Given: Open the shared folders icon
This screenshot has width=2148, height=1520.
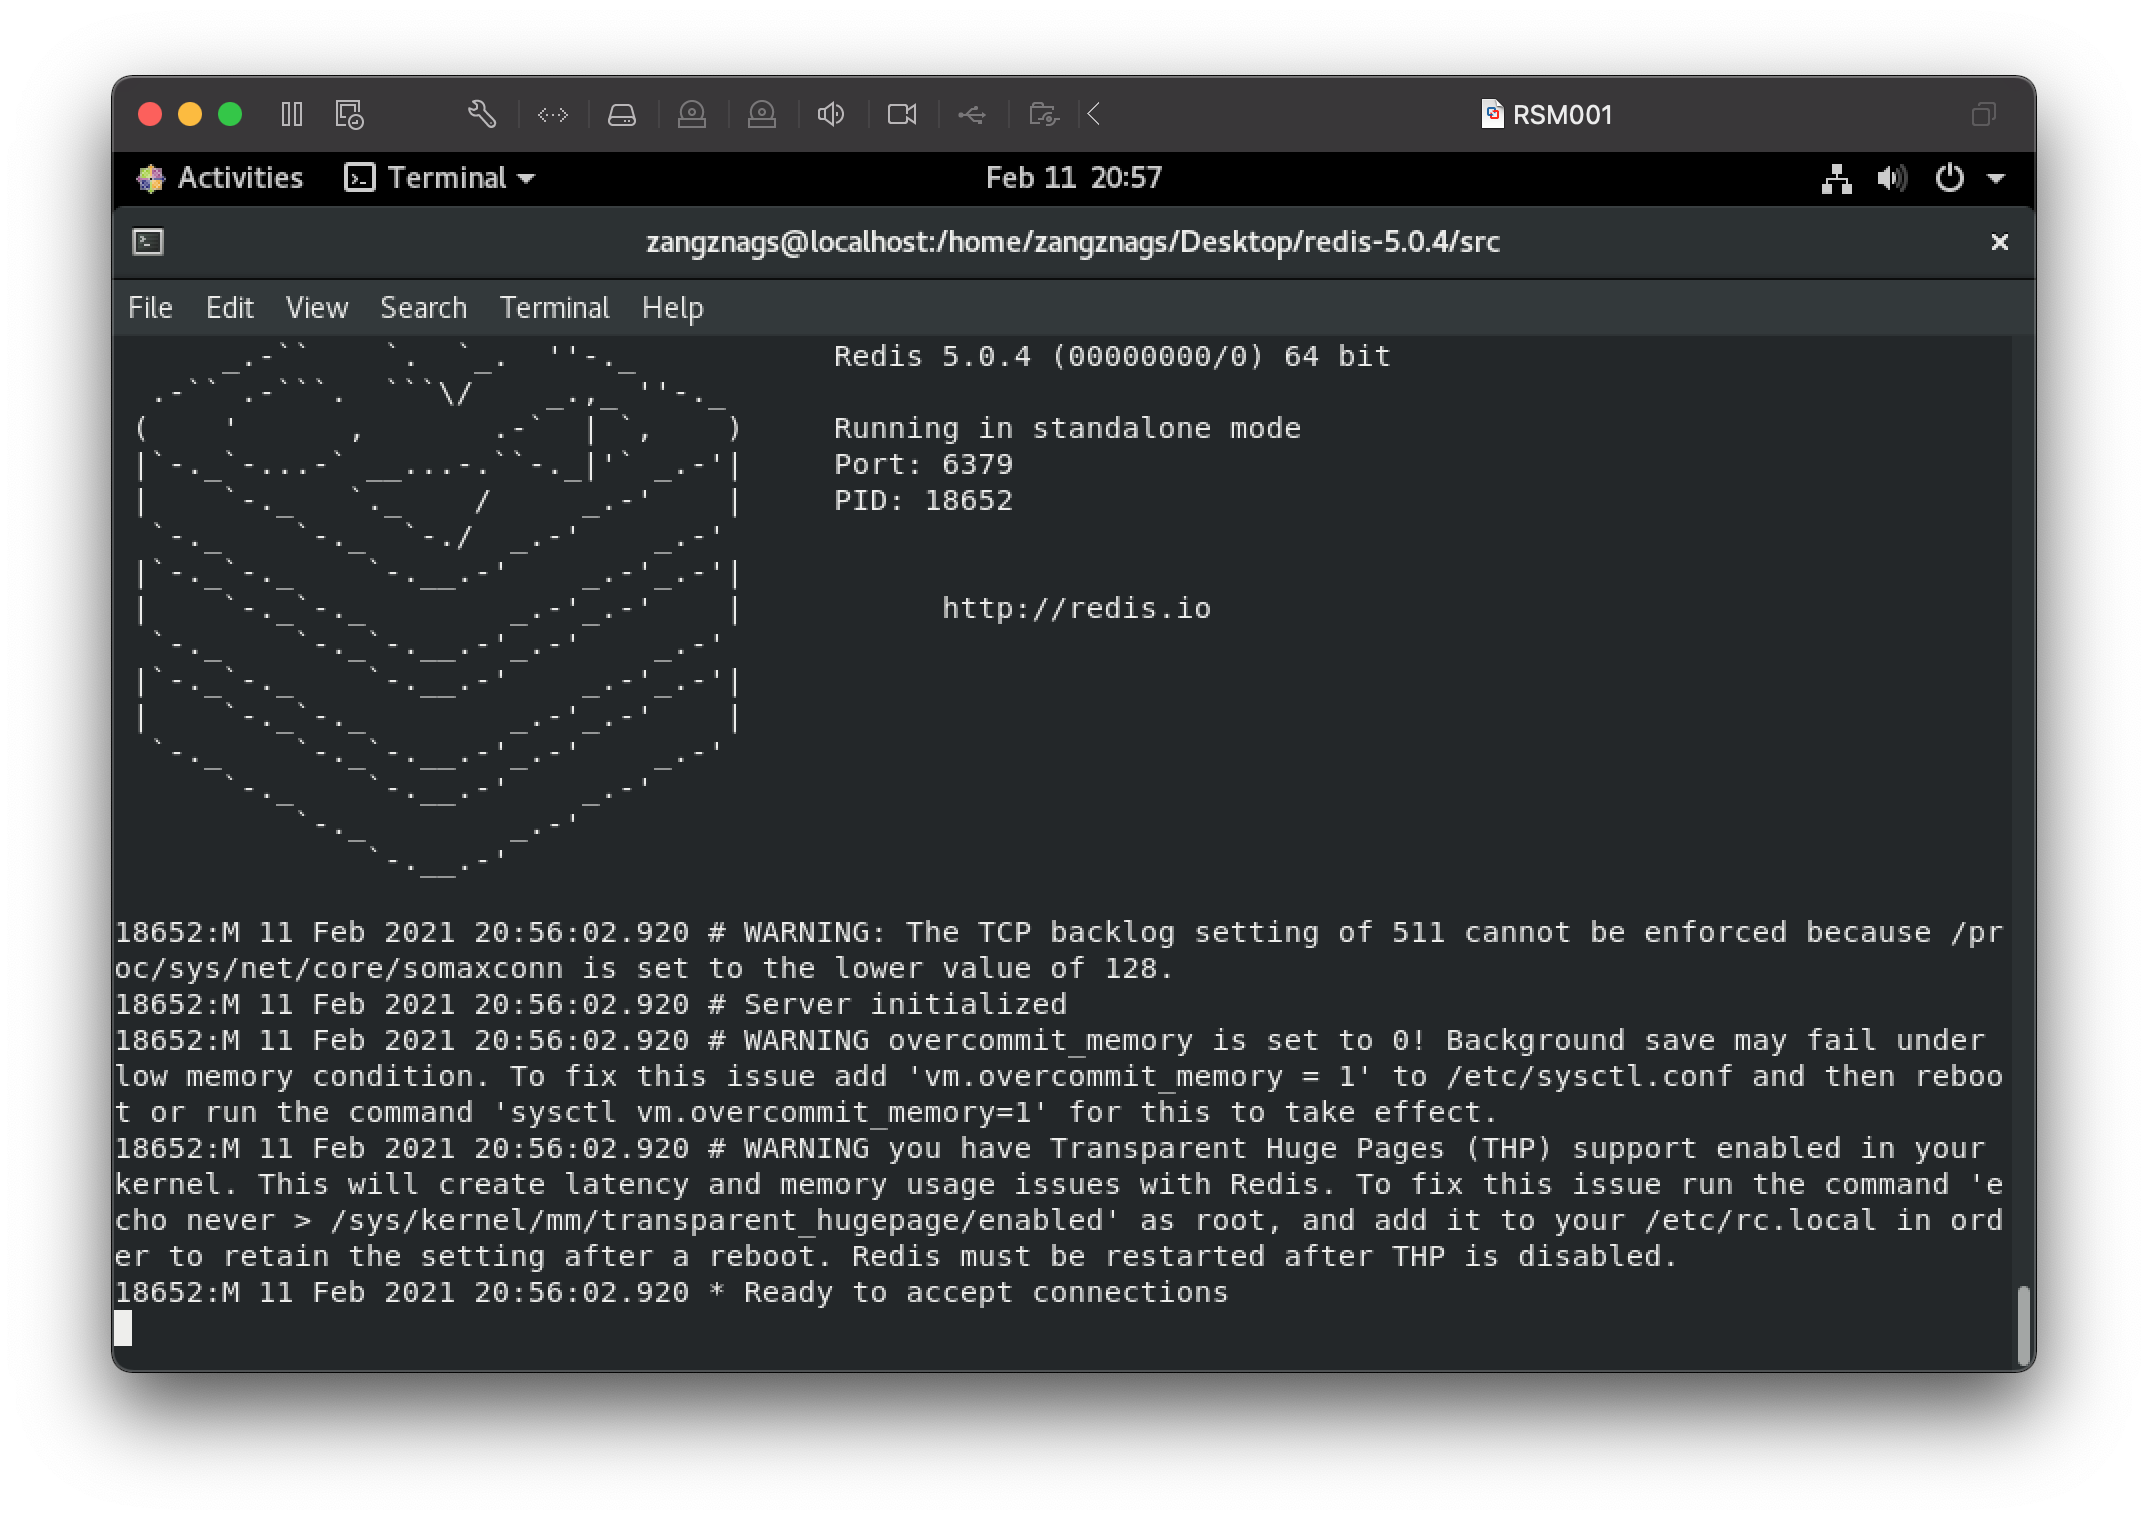Looking at the screenshot, I should click(1043, 115).
